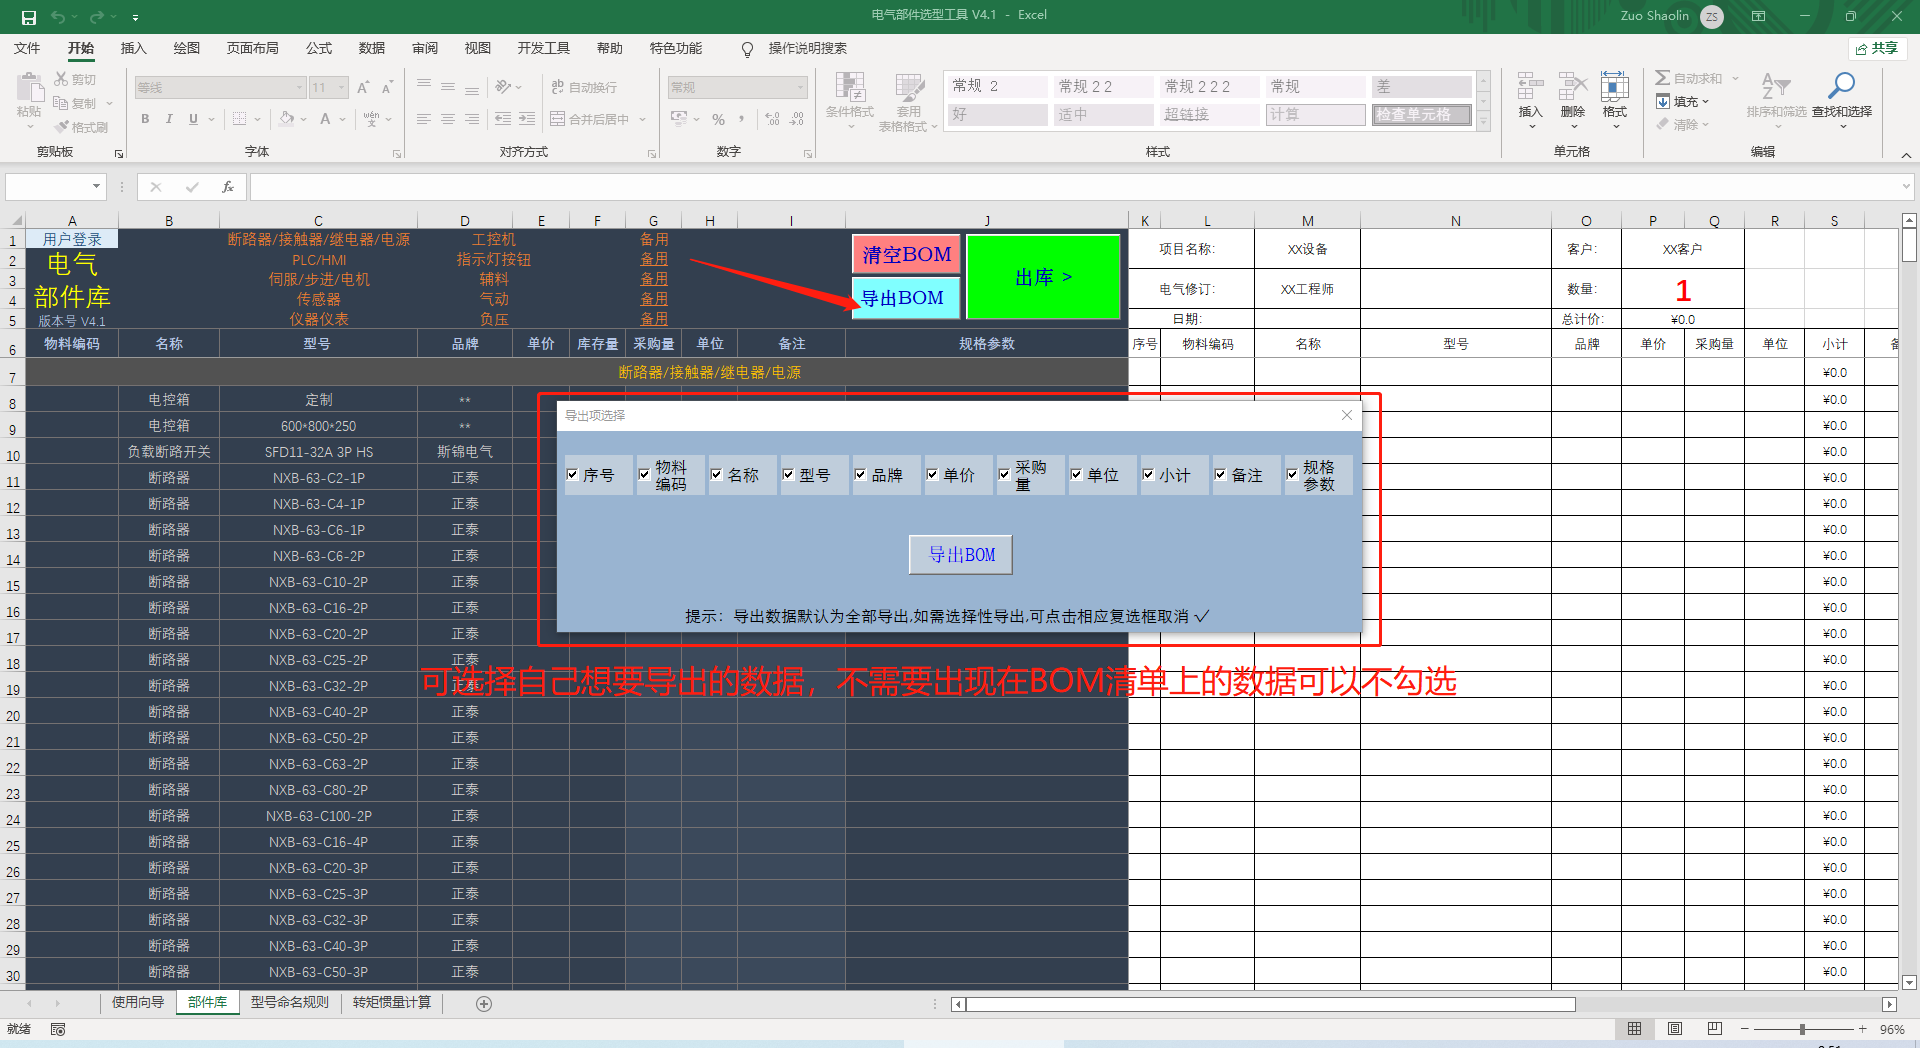Toggle the 备注 checkbox off
The width and height of the screenshot is (1920, 1048).
[x=1220, y=475]
